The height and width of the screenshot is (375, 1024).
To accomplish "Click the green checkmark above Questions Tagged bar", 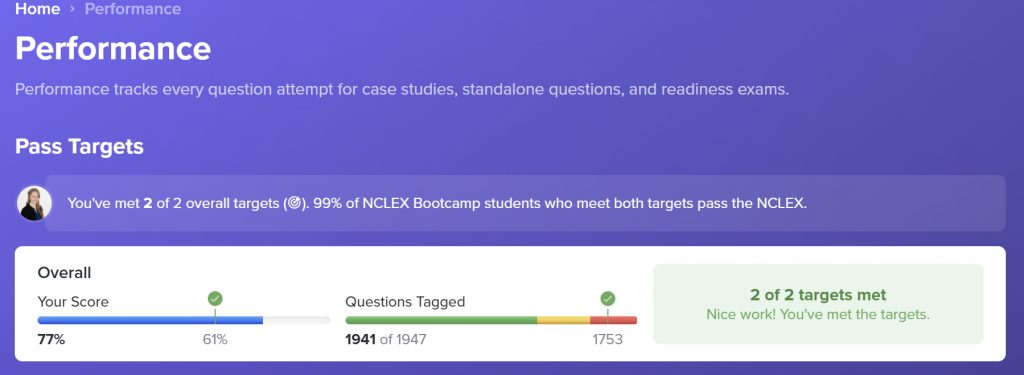I will [607, 299].
